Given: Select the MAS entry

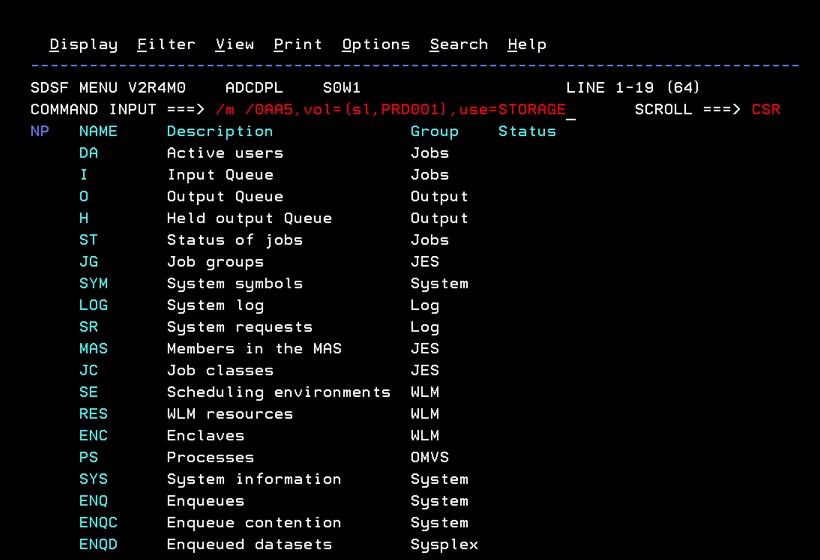Looking at the screenshot, I should click(94, 348).
